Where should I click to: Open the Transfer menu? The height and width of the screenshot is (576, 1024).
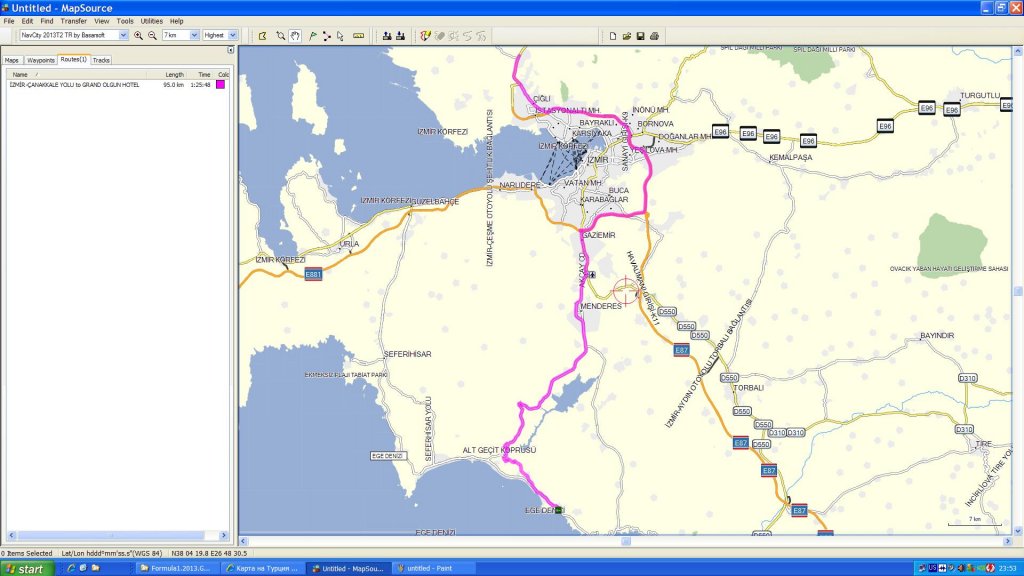click(74, 21)
